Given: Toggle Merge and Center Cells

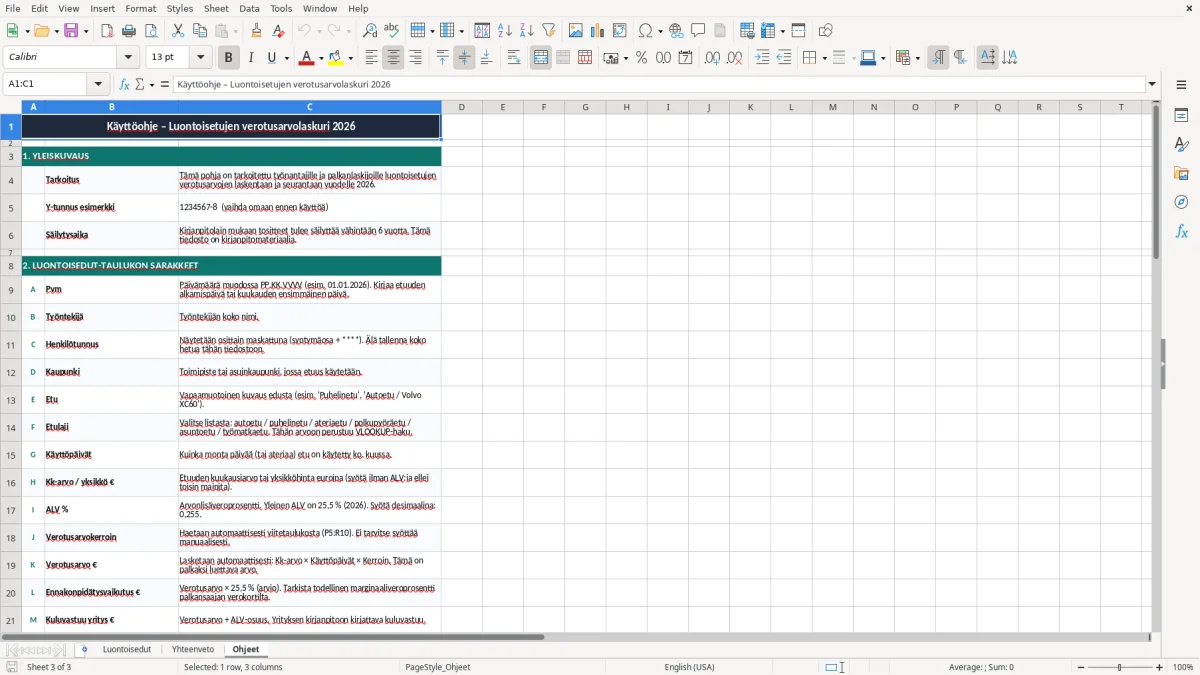Looking at the screenshot, I should pyautogui.click(x=541, y=58).
